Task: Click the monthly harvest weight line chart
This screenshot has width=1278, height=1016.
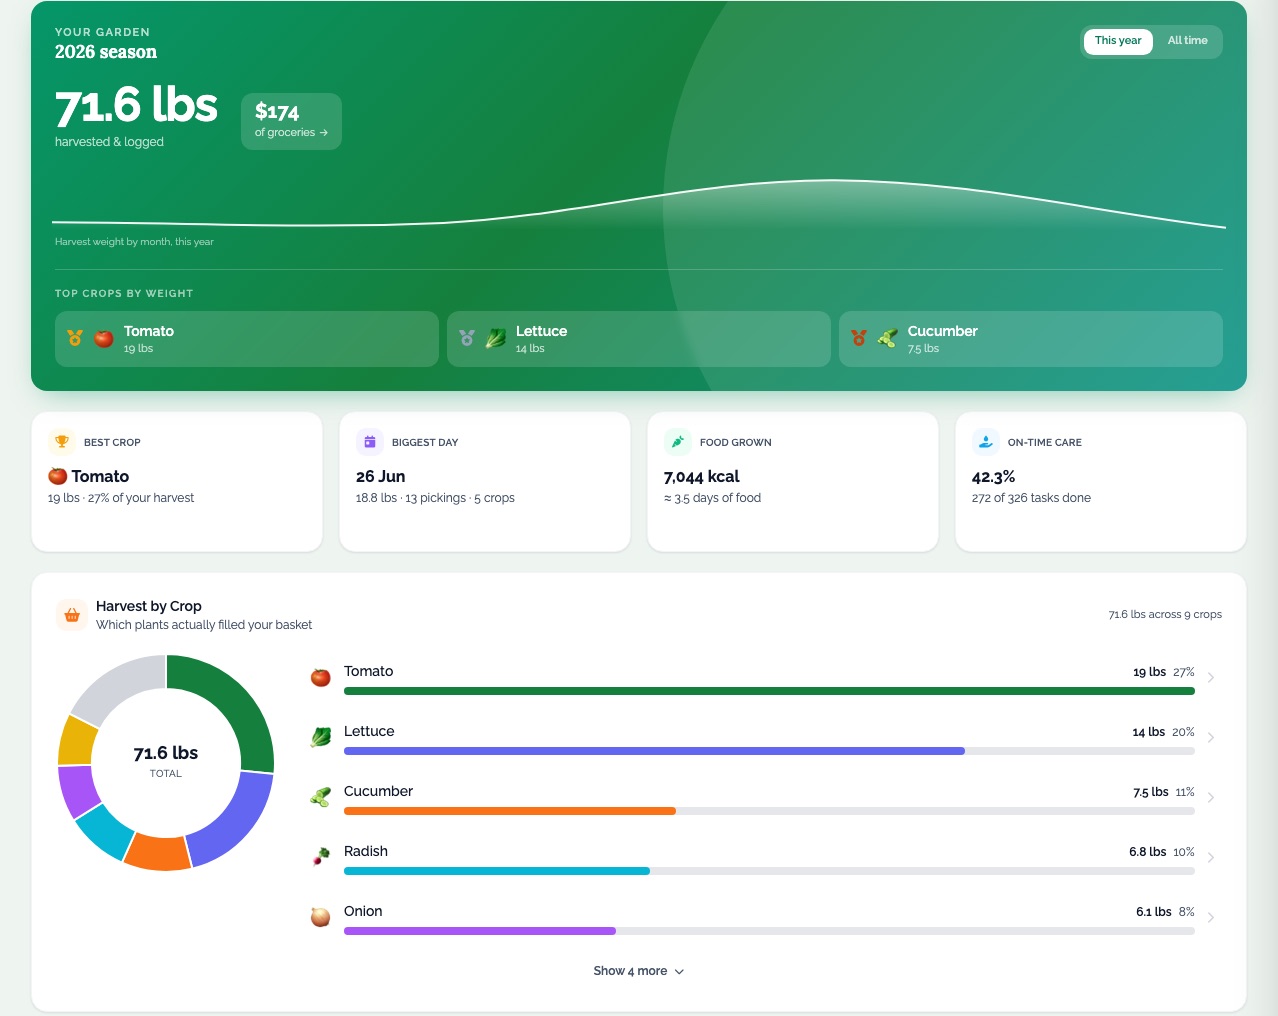Action: tap(639, 205)
